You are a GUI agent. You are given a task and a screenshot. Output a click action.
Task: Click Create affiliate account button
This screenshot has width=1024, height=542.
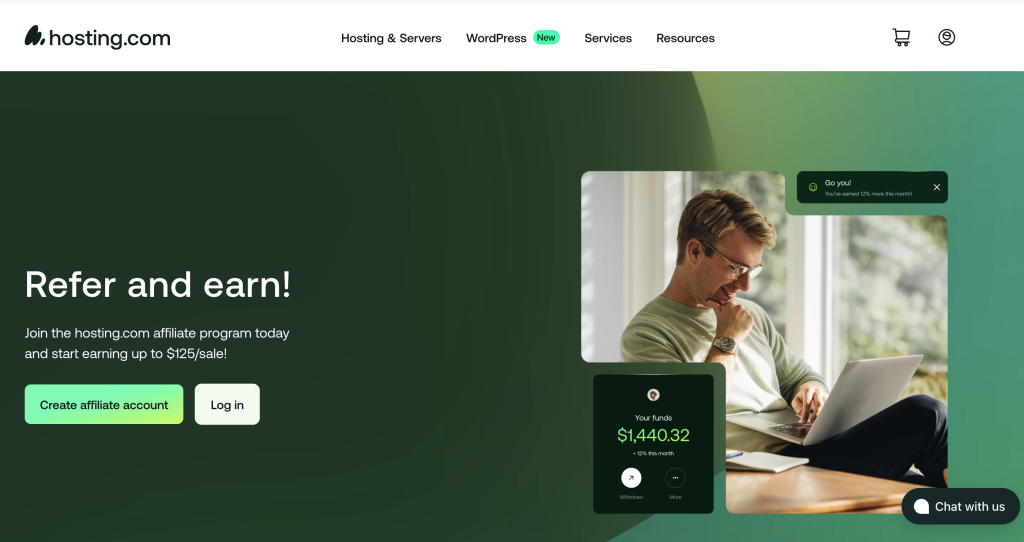[x=104, y=404]
